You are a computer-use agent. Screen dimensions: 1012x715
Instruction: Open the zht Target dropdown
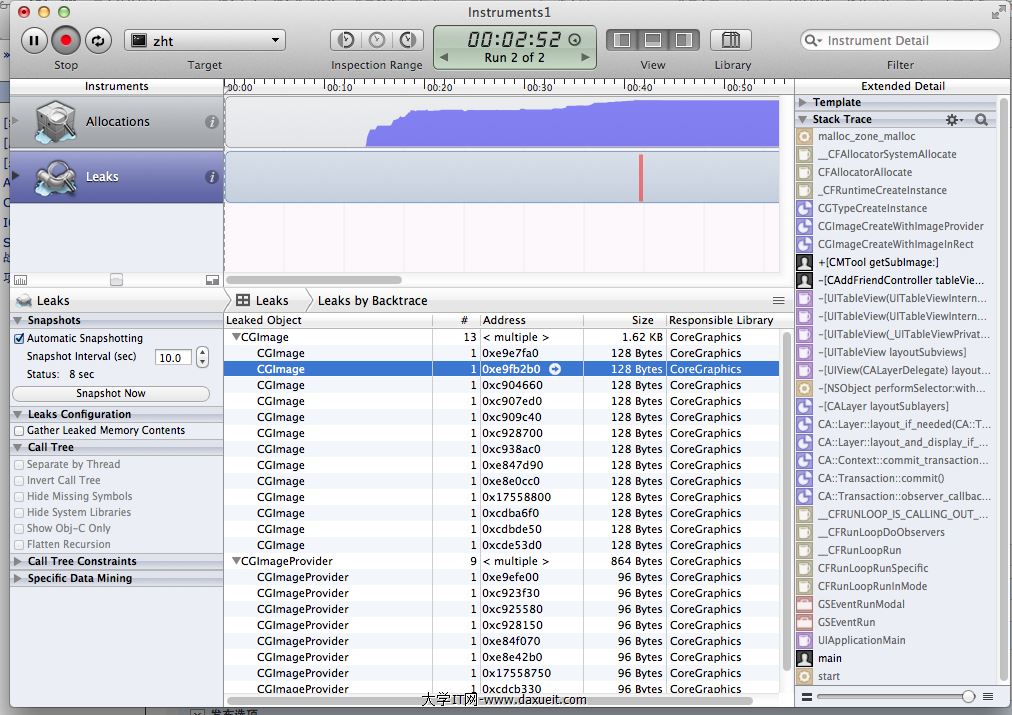click(x=205, y=40)
